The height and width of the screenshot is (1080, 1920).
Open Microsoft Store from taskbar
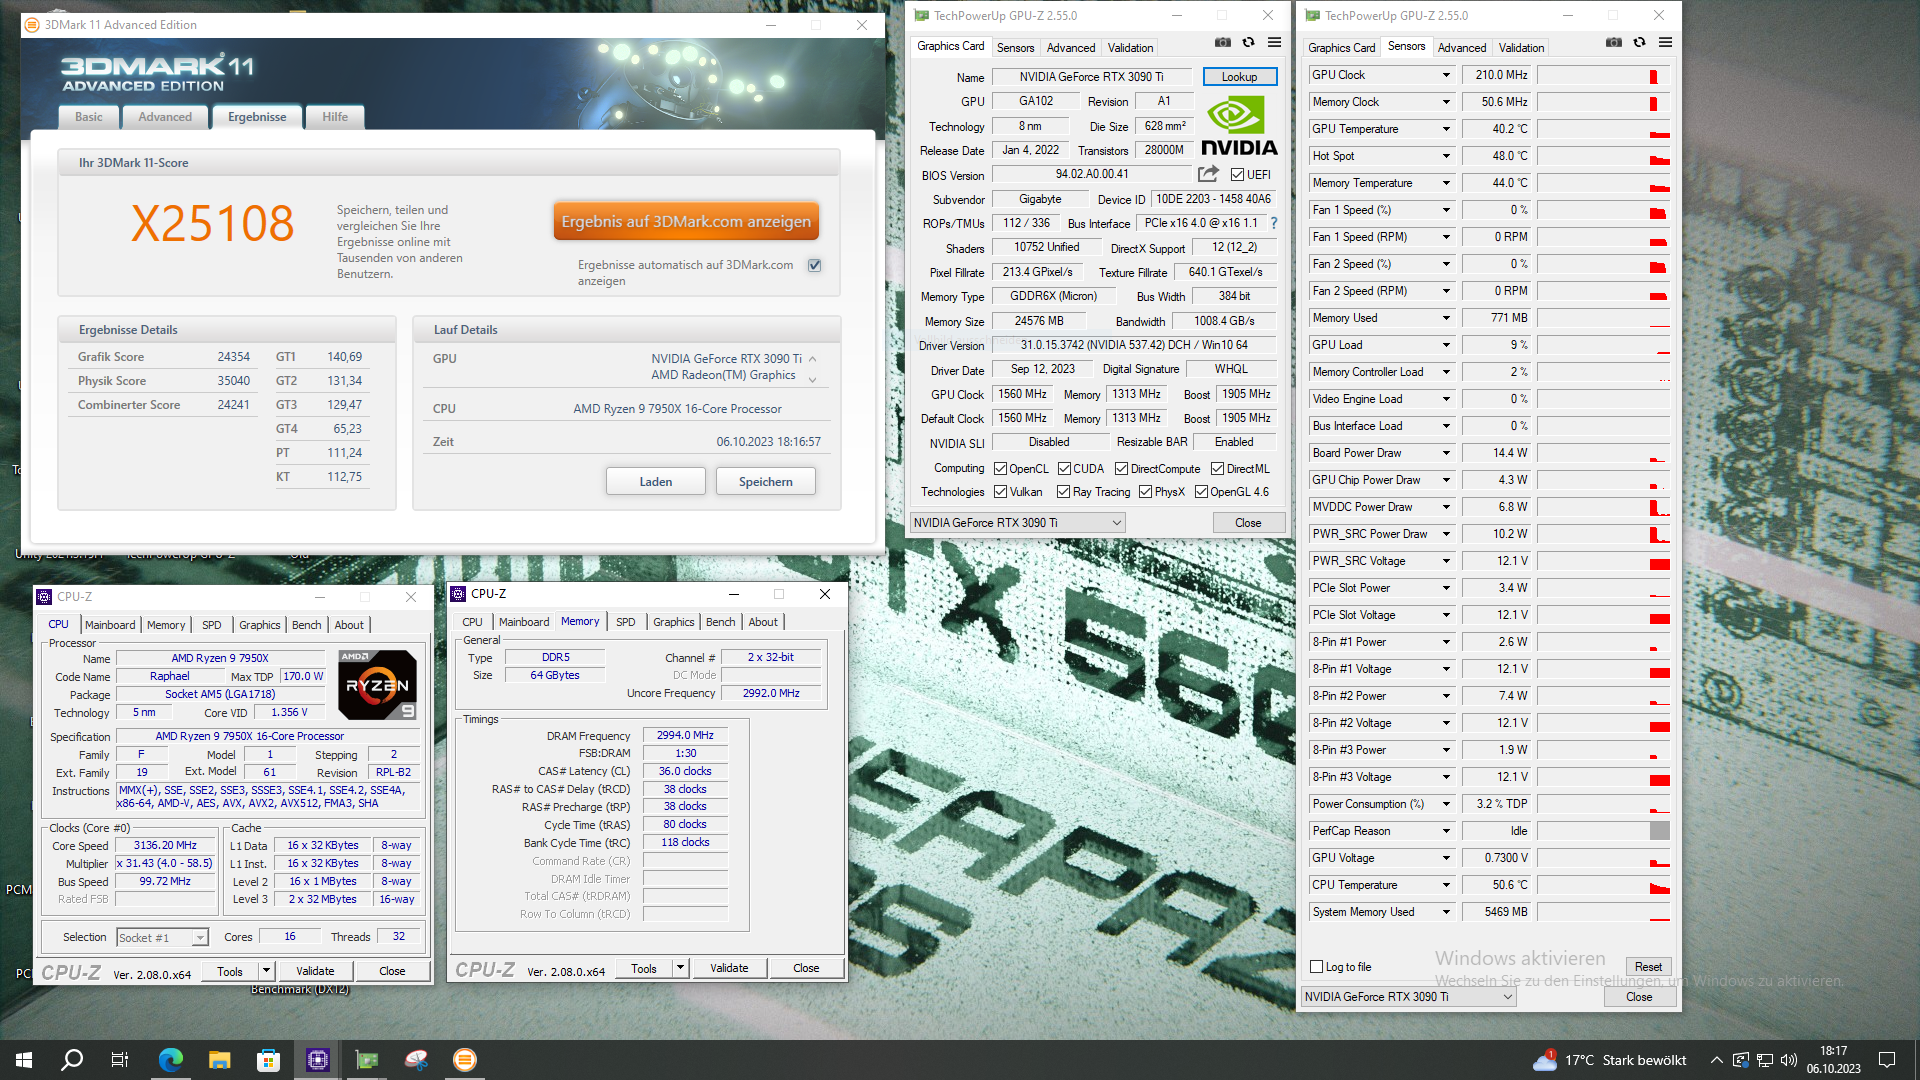(x=268, y=1060)
